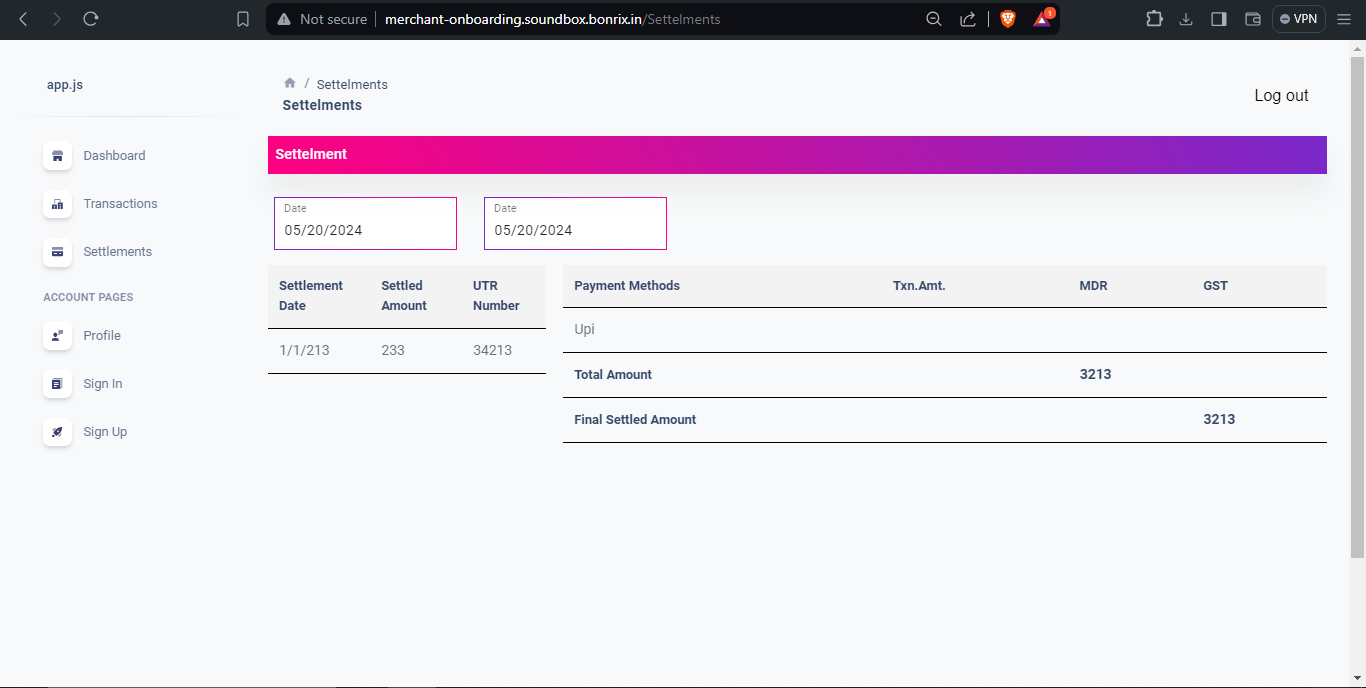Toggle the VPN control in the toolbar
This screenshot has width=1366, height=688.
[x=1298, y=18]
